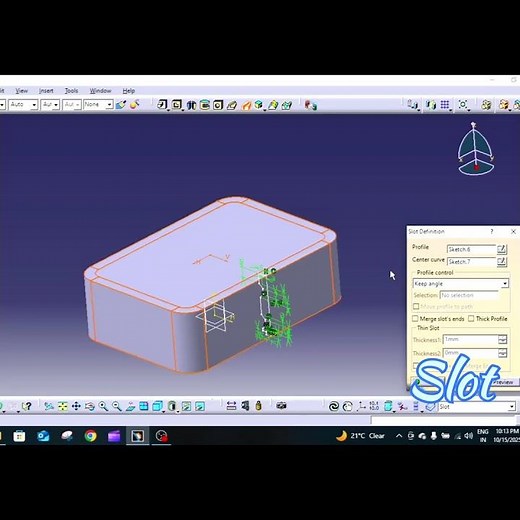Select the Pan four-arrow icon

(x=76, y=406)
